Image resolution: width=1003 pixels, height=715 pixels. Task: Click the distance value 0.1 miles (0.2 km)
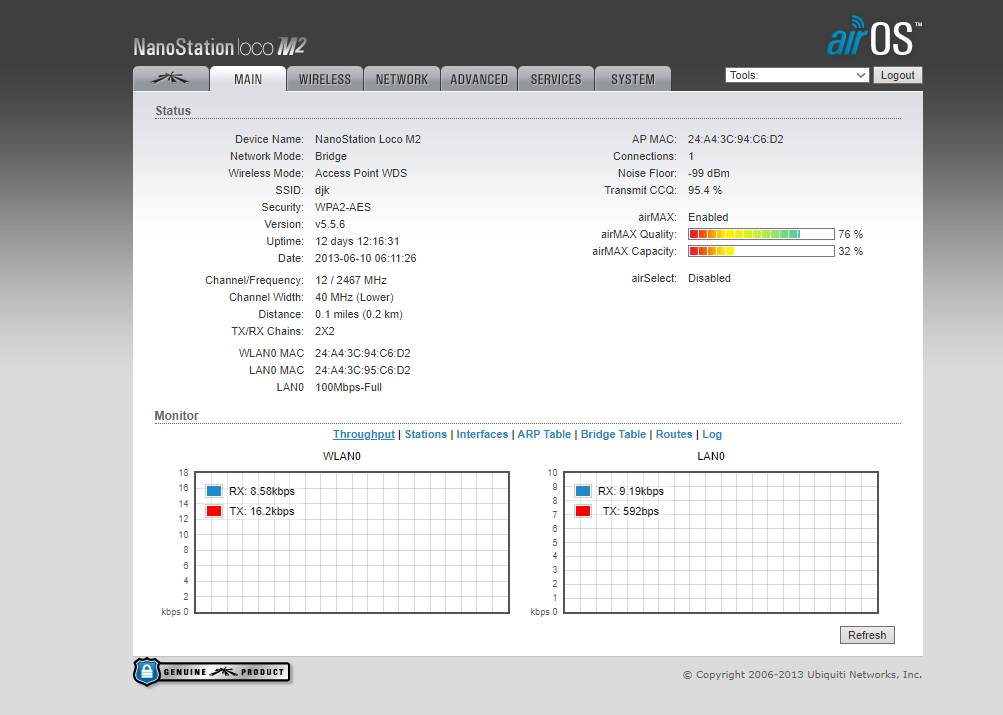pyautogui.click(x=359, y=315)
